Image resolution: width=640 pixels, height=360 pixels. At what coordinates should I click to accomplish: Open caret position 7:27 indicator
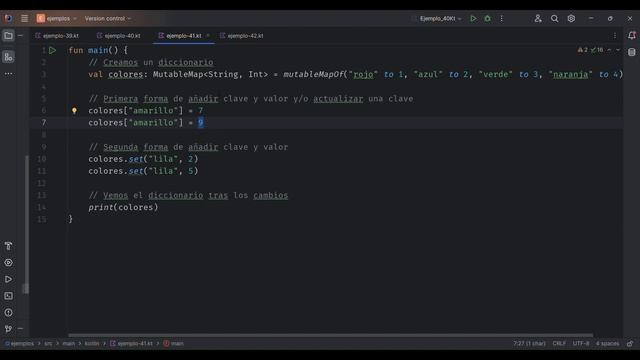529,343
